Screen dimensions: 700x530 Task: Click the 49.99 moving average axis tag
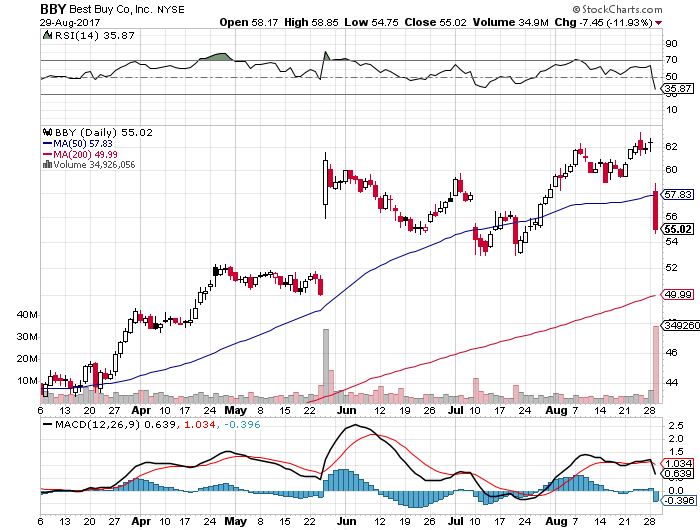pos(678,294)
